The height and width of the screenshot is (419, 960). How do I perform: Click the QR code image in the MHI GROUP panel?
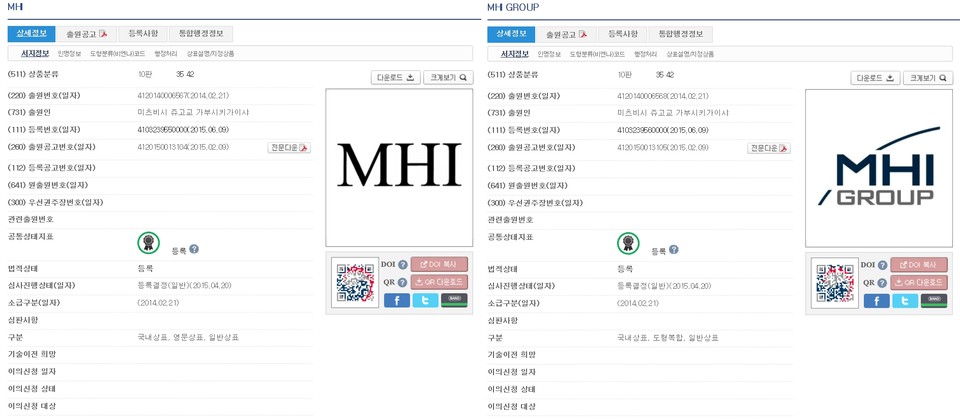(835, 283)
